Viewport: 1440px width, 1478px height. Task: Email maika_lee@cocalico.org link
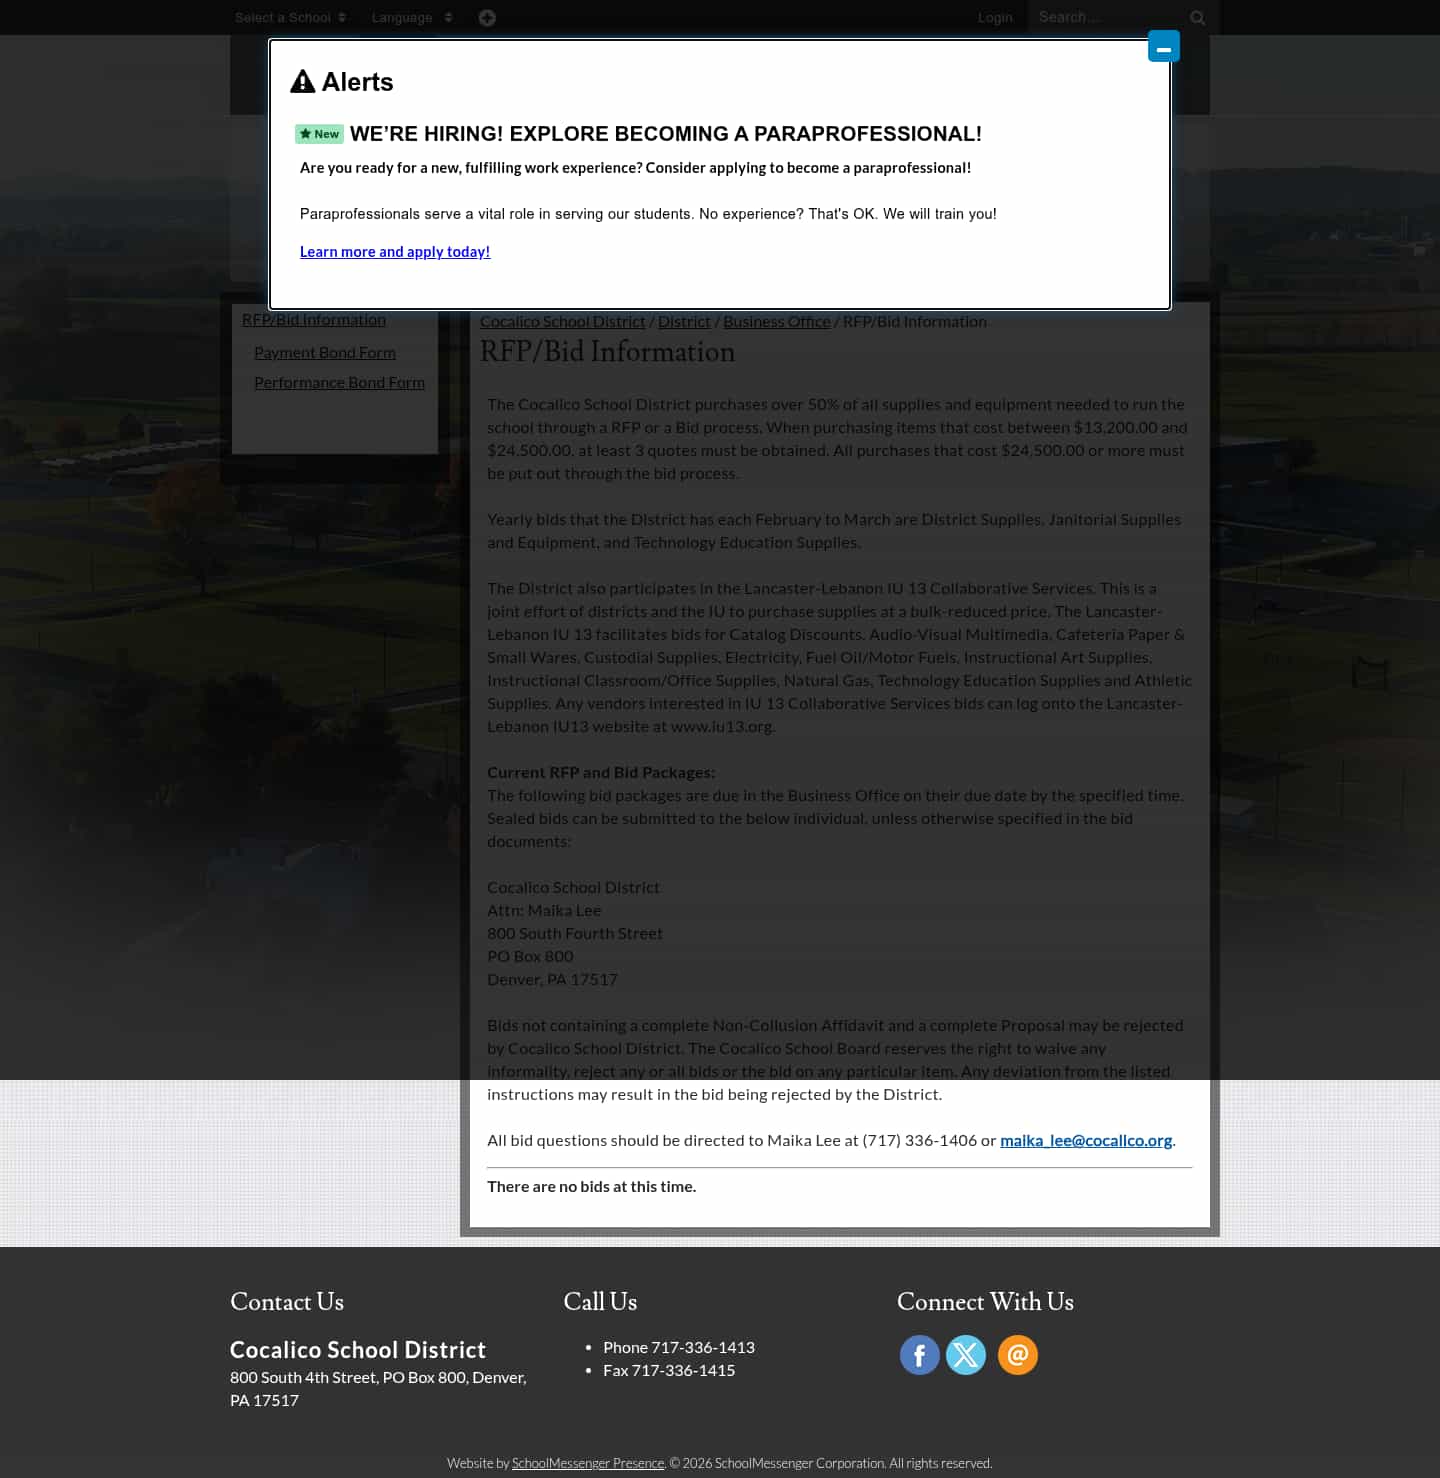1086,1141
